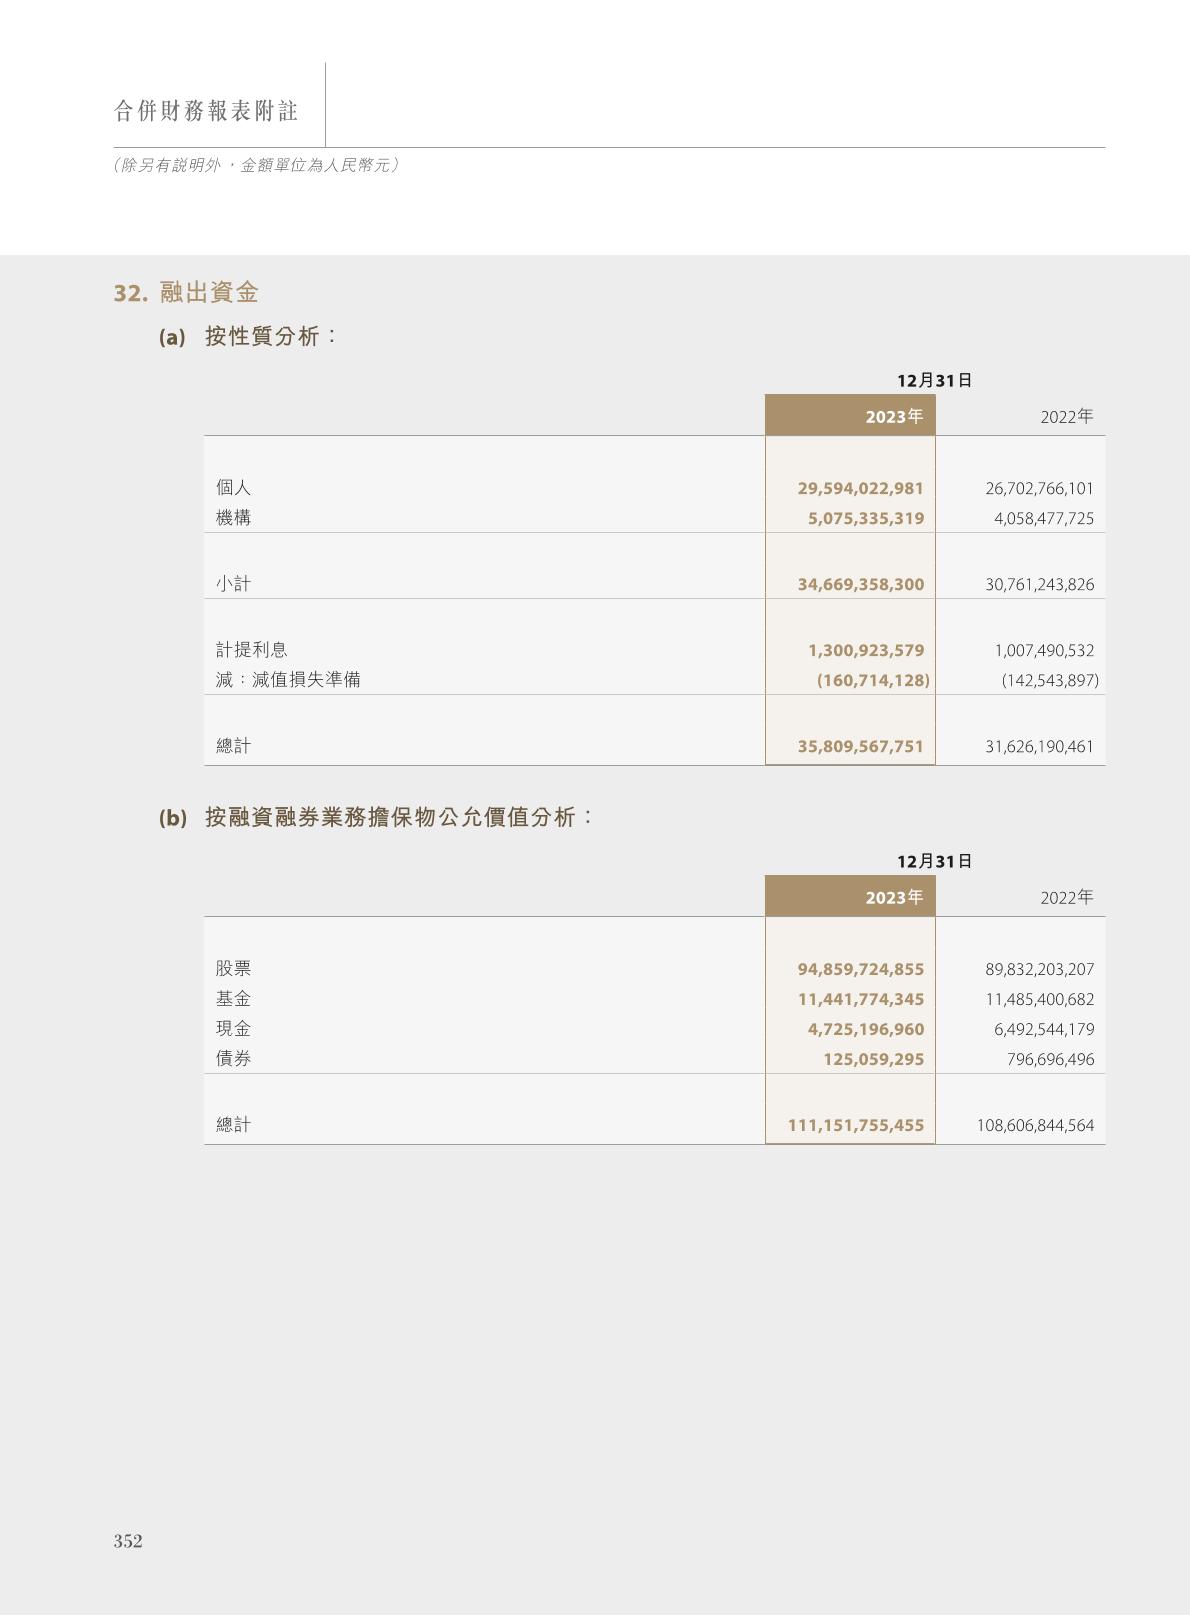Click section heading 32. 融出資金
The height and width of the screenshot is (1615, 1190).
[x=186, y=293]
